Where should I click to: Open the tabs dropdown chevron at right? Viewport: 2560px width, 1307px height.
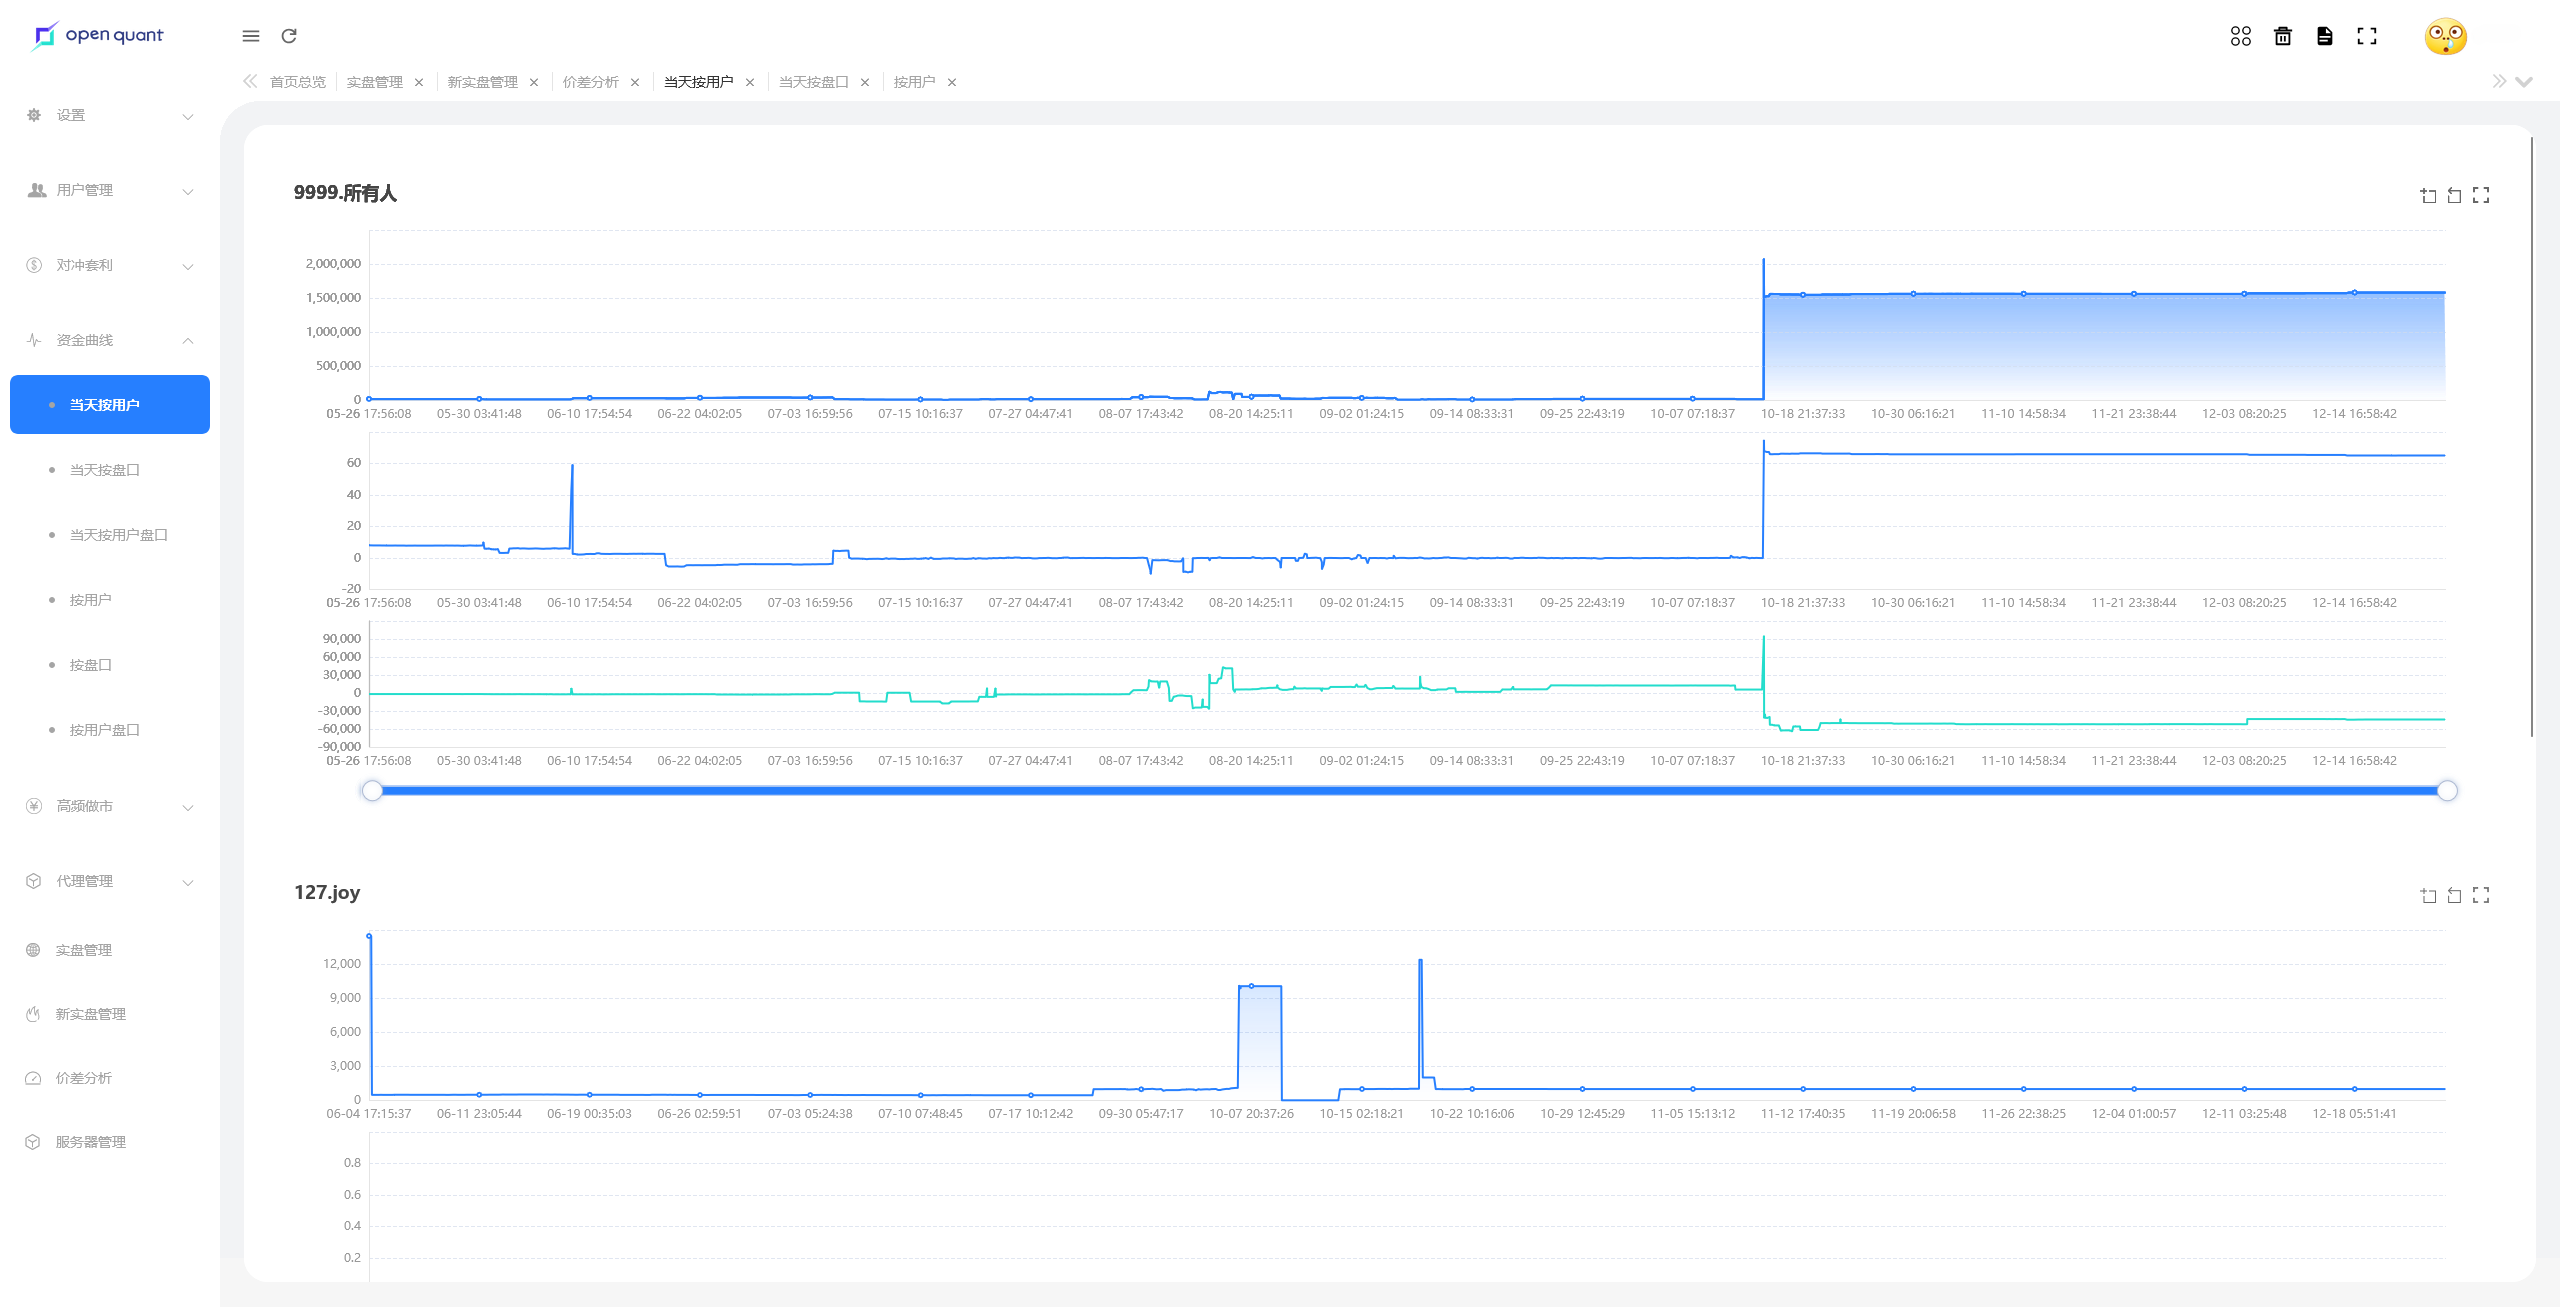(2524, 82)
